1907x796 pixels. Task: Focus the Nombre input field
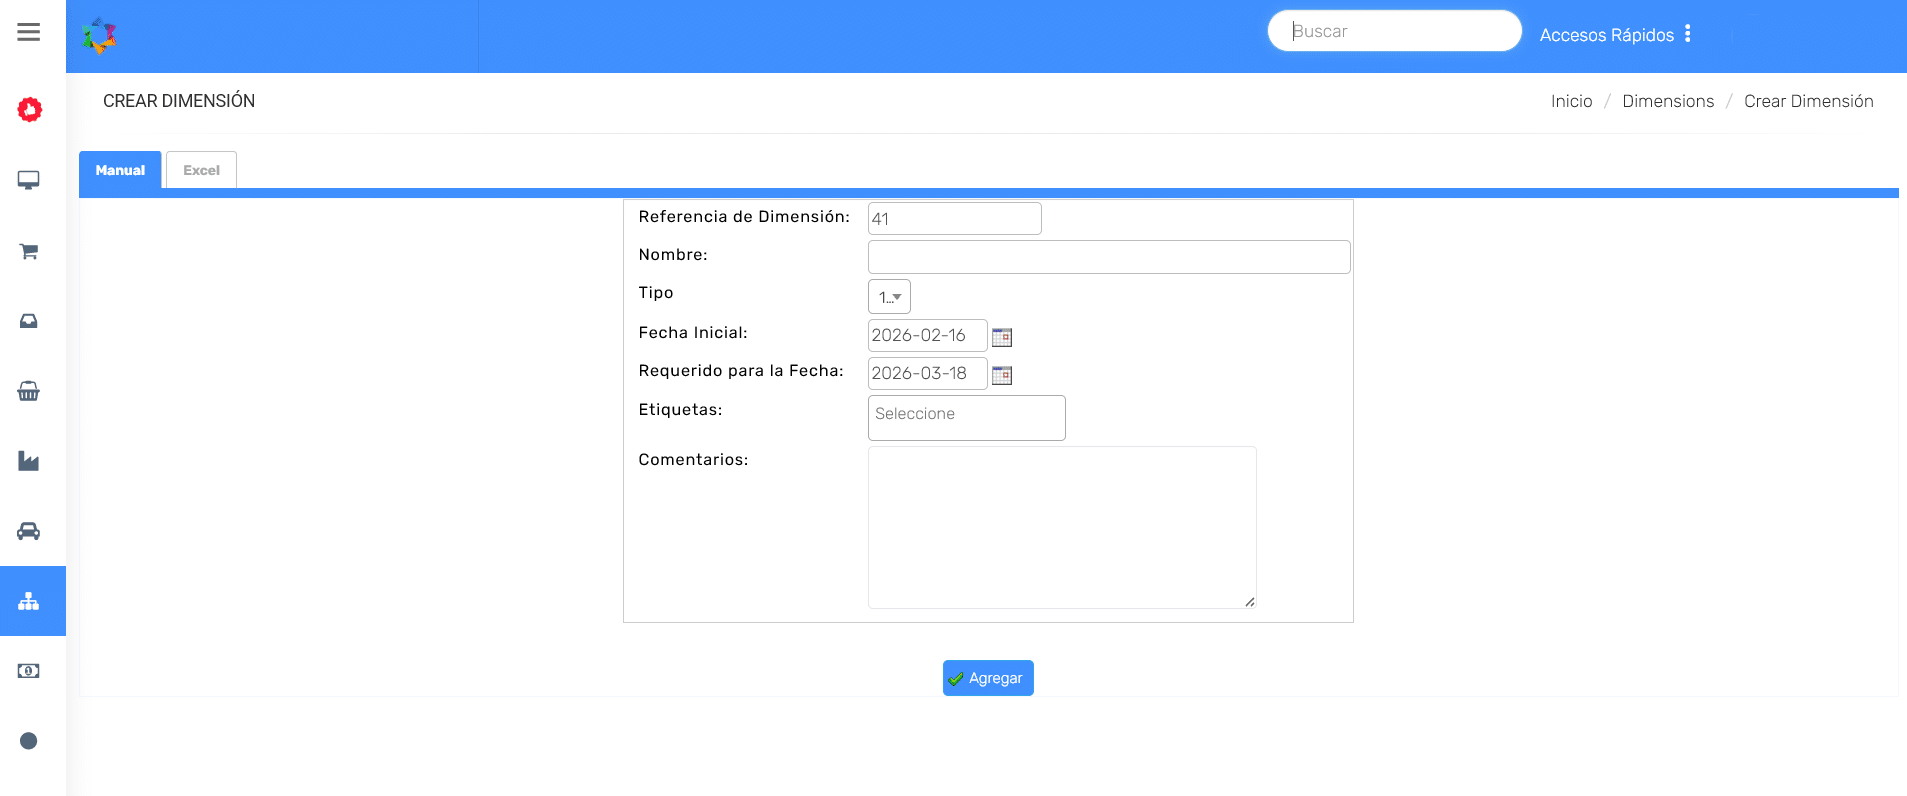coord(1109,257)
